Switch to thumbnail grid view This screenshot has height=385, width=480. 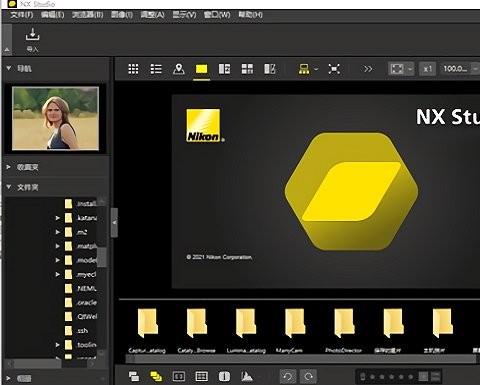pyautogui.click(x=133, y=69)
